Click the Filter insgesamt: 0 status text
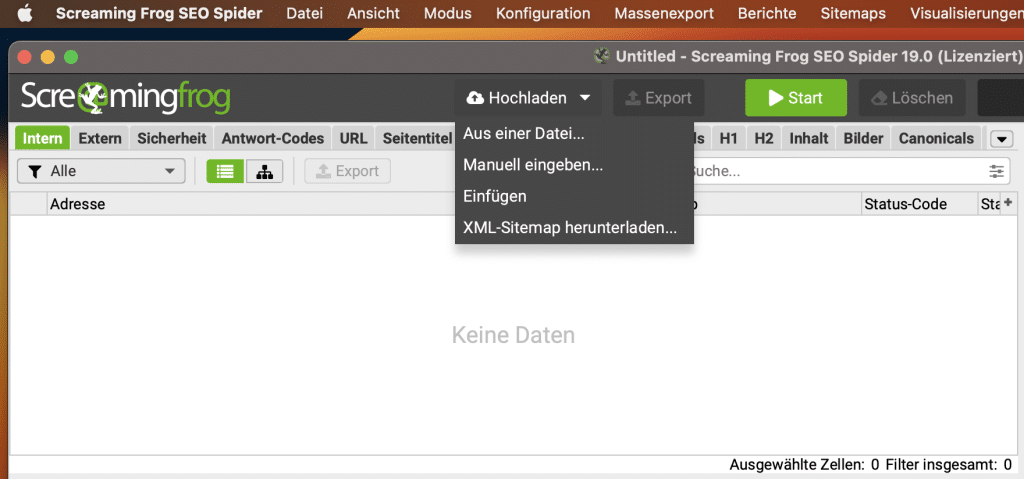This screenshot has height=479, width=1024. click(949, 465)
